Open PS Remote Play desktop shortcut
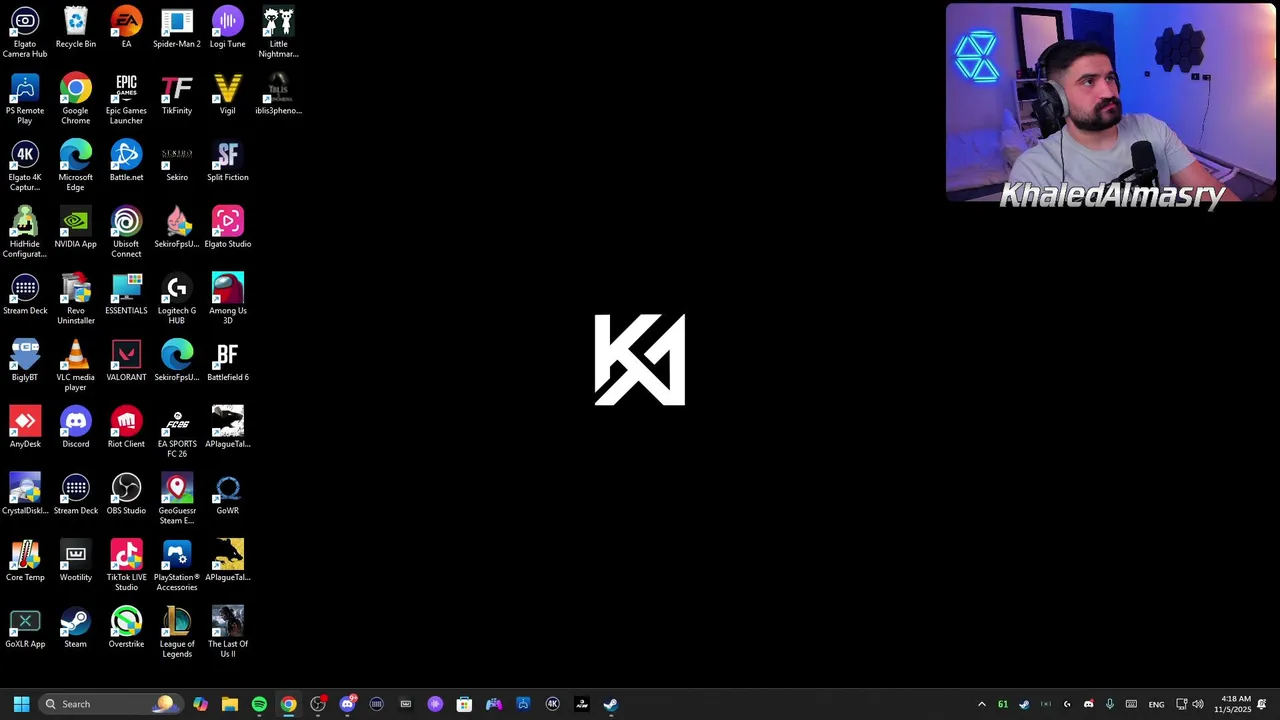This screenshot has height=720, width=1280. [25, 99]
